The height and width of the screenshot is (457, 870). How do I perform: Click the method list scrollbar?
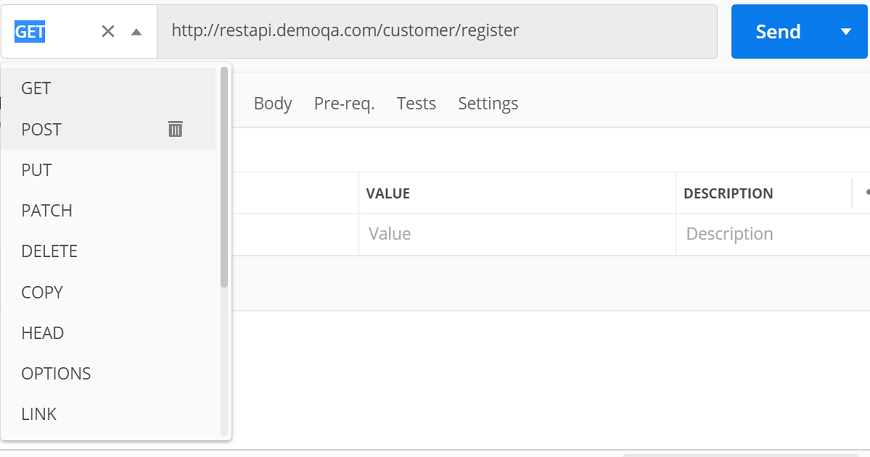(x=224, y=177)
